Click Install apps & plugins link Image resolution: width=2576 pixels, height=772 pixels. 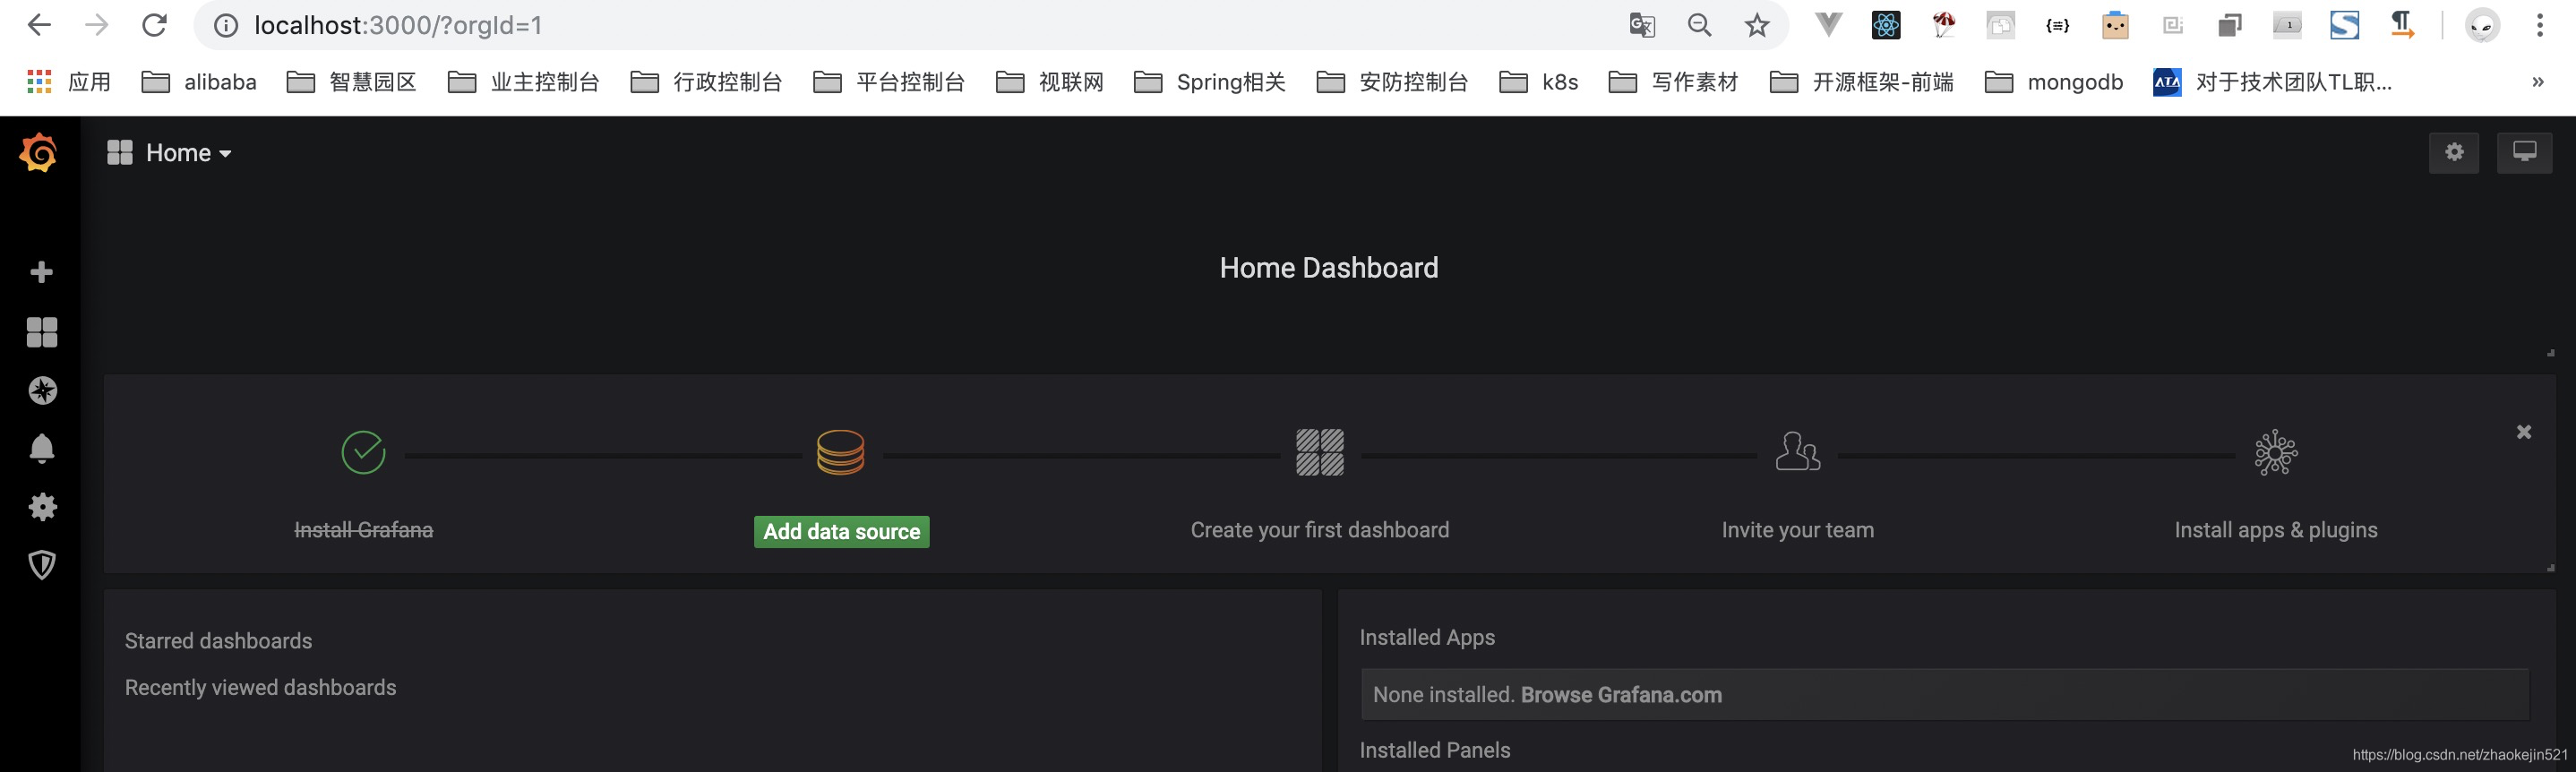(2275, 530)
